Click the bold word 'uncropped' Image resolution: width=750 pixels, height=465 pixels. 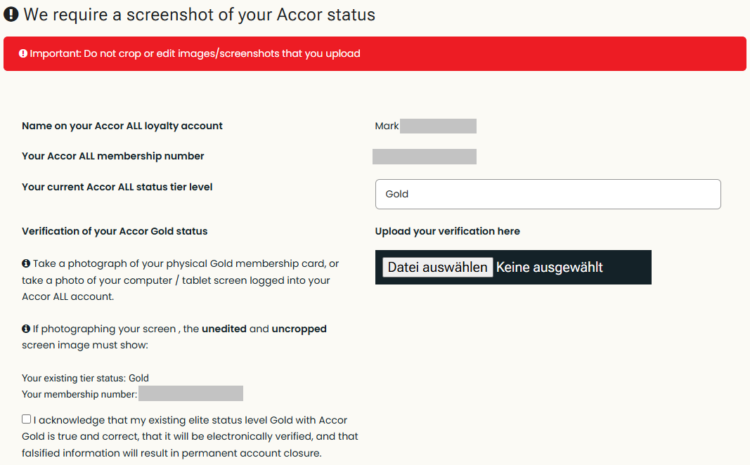point(299,329)
